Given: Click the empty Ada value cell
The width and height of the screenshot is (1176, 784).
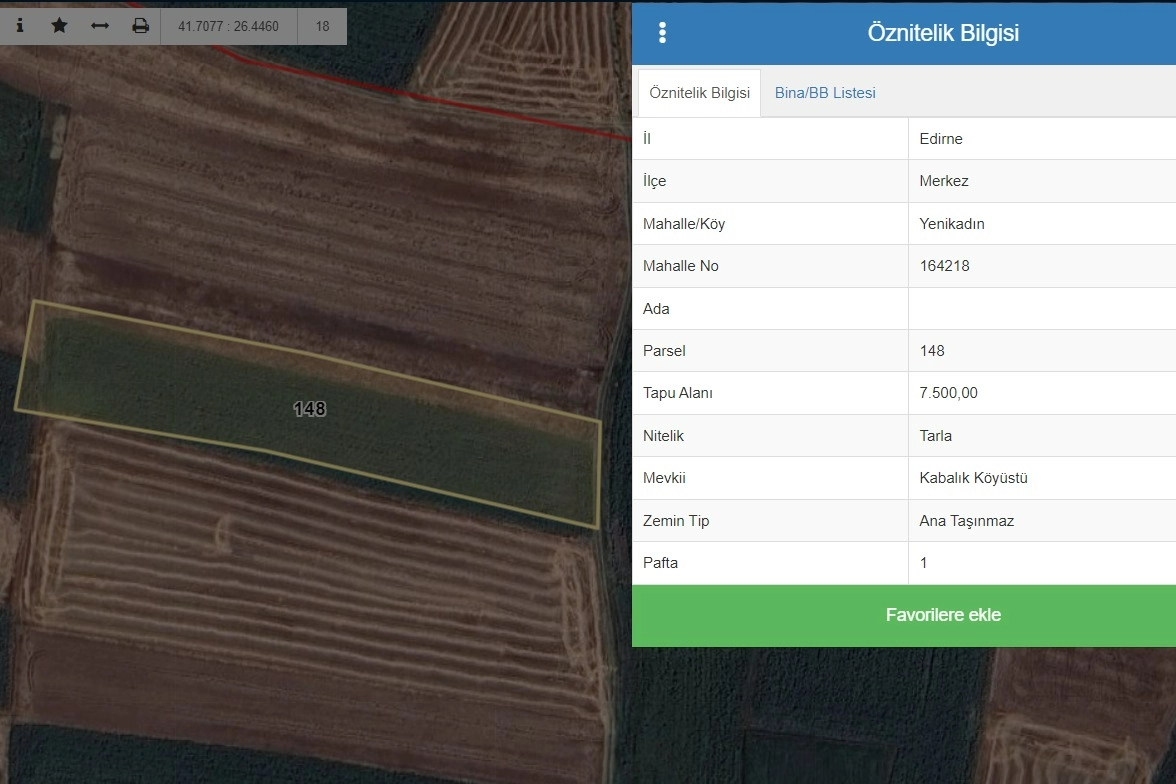Looking at the screenshot, I should (x=1040, y=309).
